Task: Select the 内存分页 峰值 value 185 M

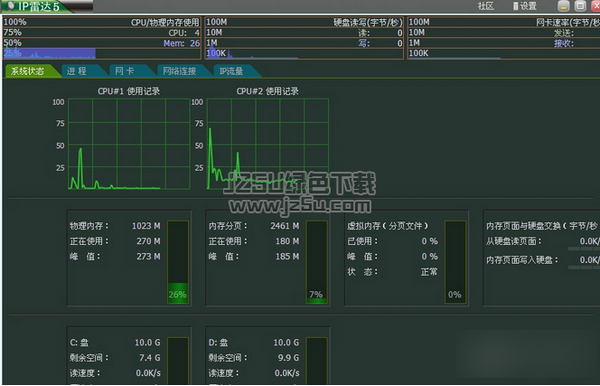Action: pos(287,257)
